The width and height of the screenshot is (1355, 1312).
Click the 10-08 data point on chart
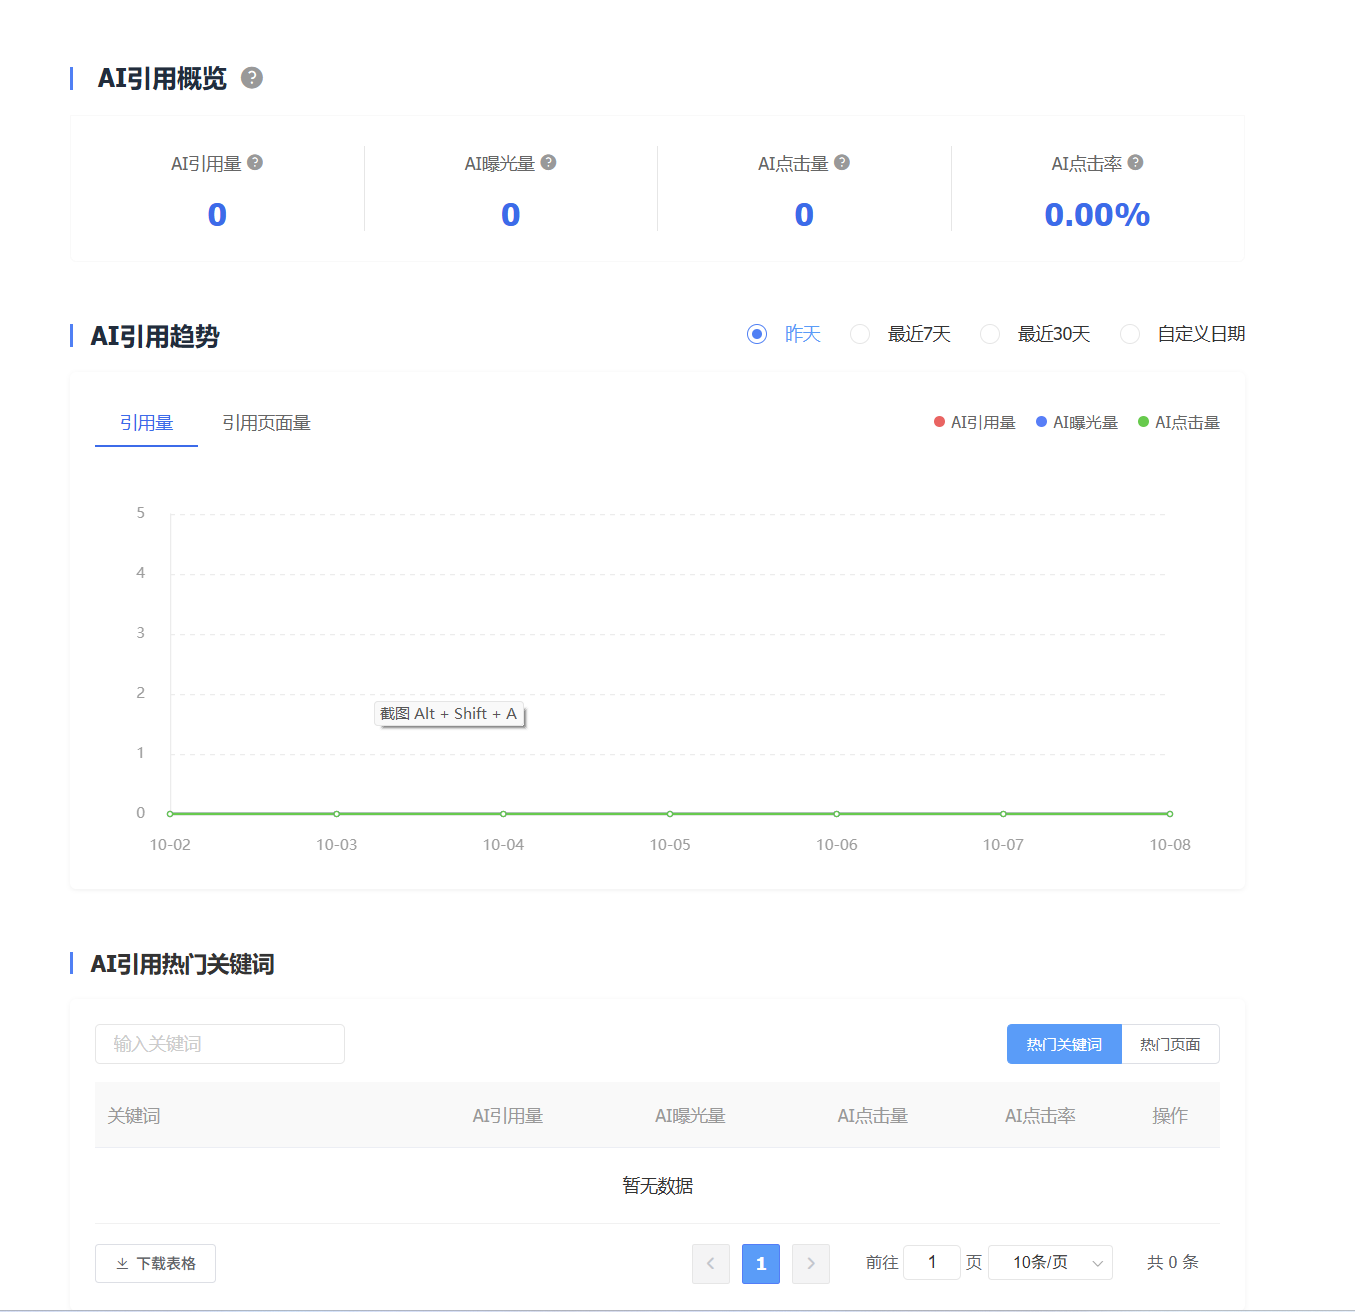tap(1169, 814)
